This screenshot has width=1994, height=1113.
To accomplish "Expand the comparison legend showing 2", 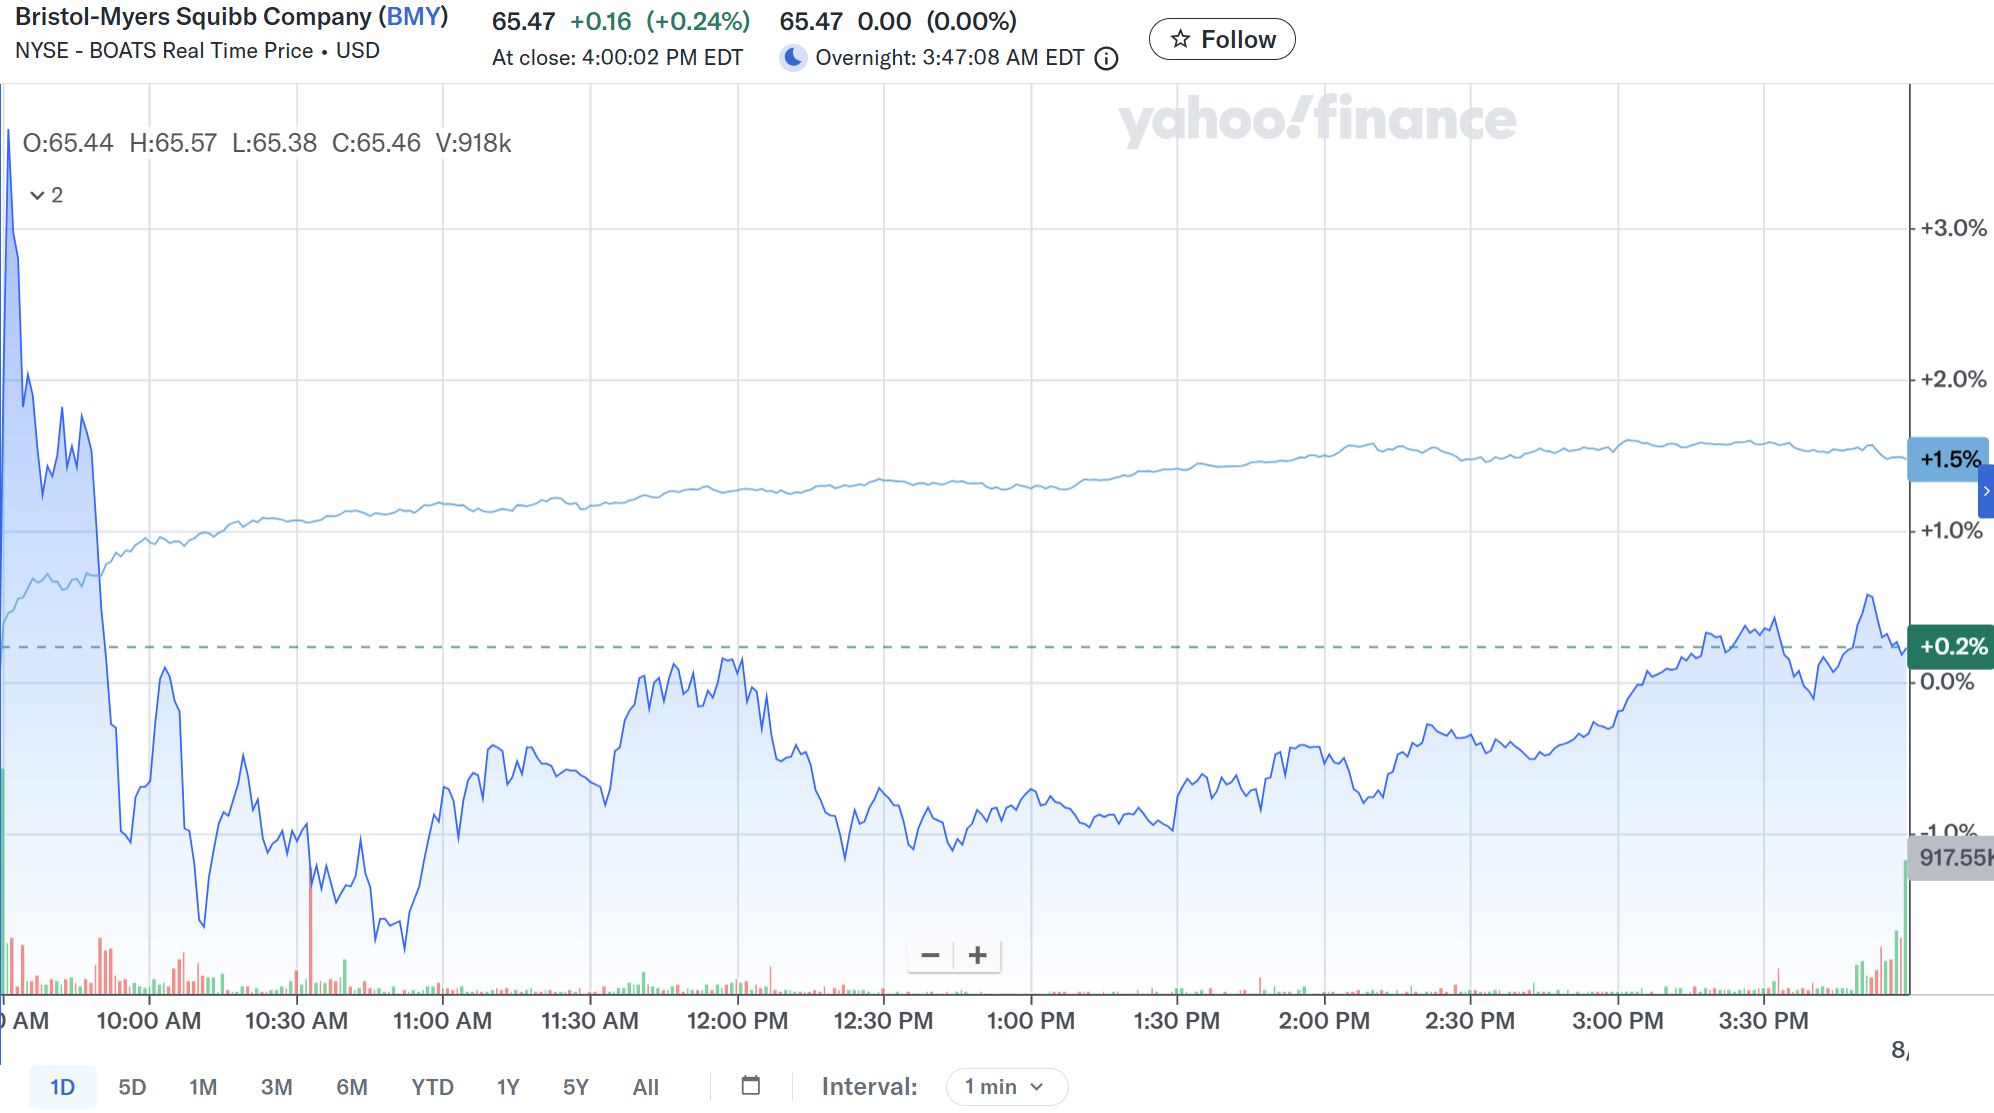I will (46, 195).
